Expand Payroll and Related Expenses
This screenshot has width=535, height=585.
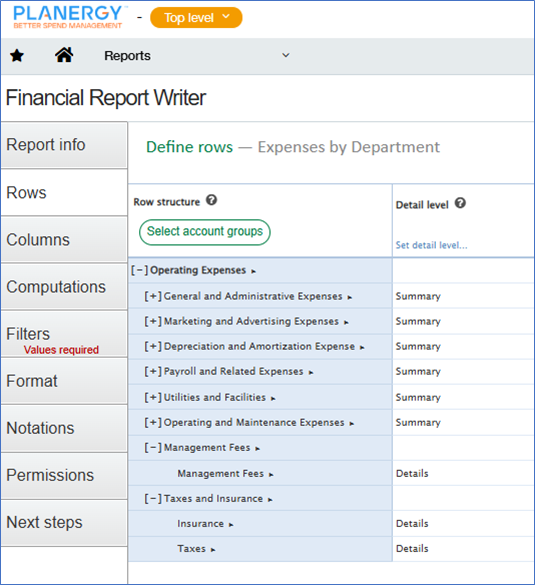point(153,372)
